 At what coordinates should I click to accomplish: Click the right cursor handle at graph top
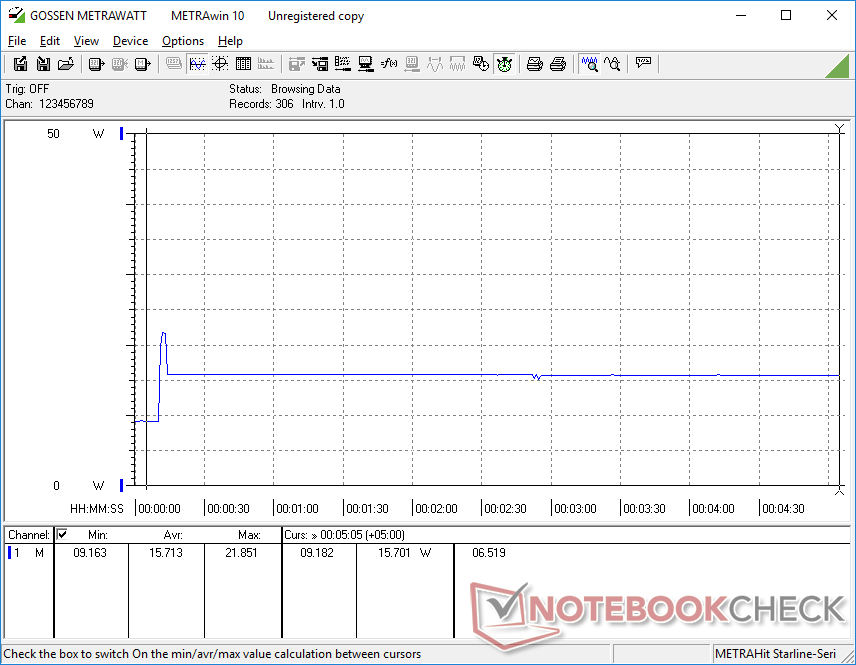[x=840, y=128]
